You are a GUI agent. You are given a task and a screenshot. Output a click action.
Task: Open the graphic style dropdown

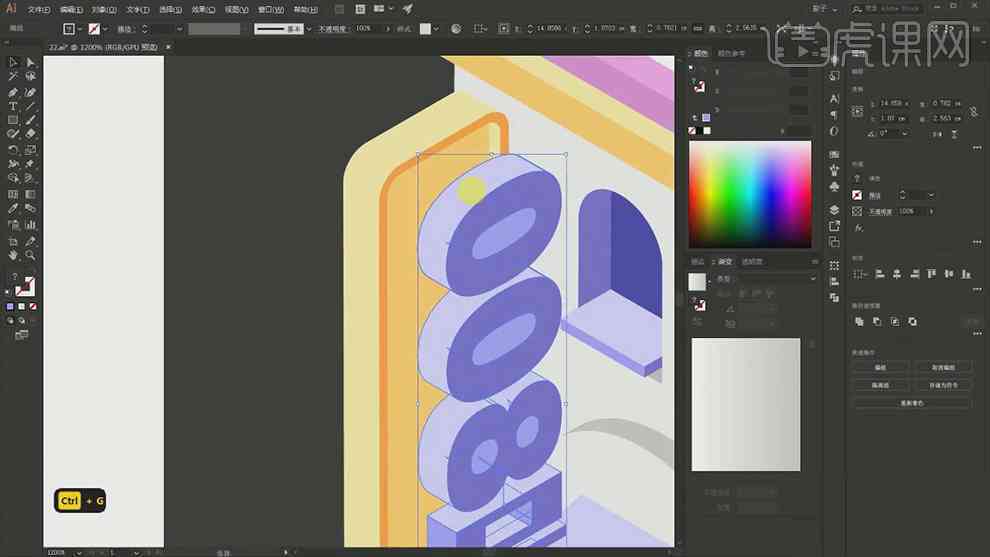436,29
